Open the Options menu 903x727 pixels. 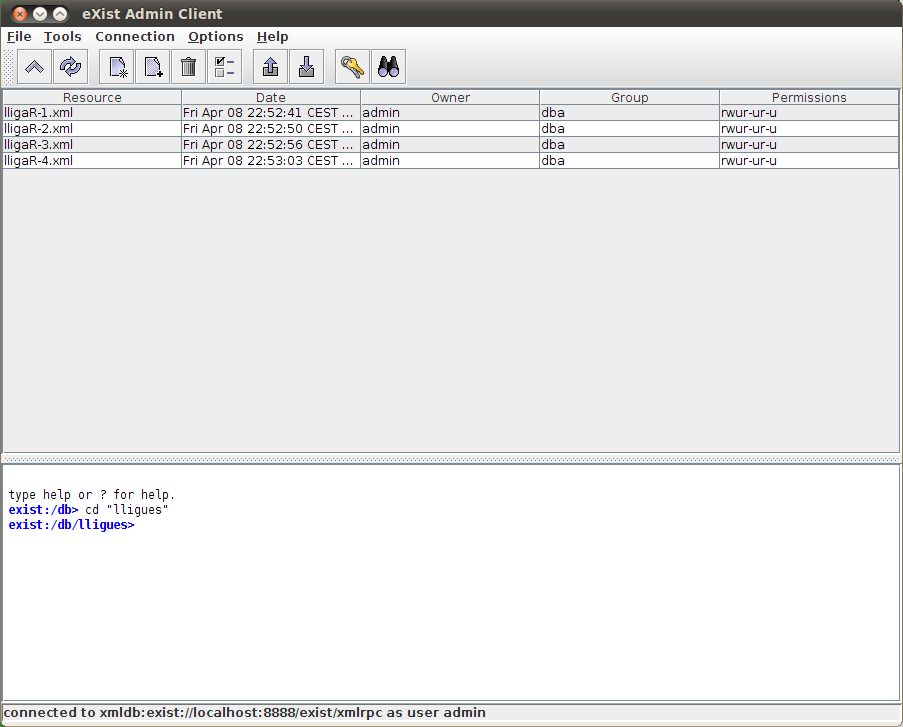[215, 37]
